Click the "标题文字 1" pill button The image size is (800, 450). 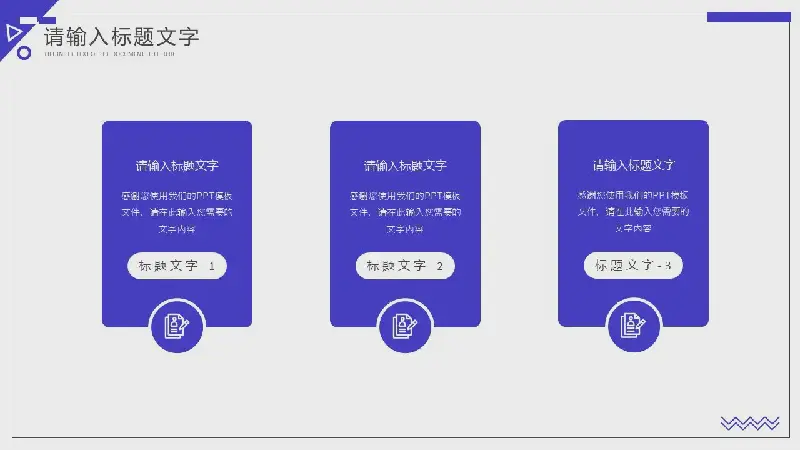pyautogui.click(x=177, y=266)
